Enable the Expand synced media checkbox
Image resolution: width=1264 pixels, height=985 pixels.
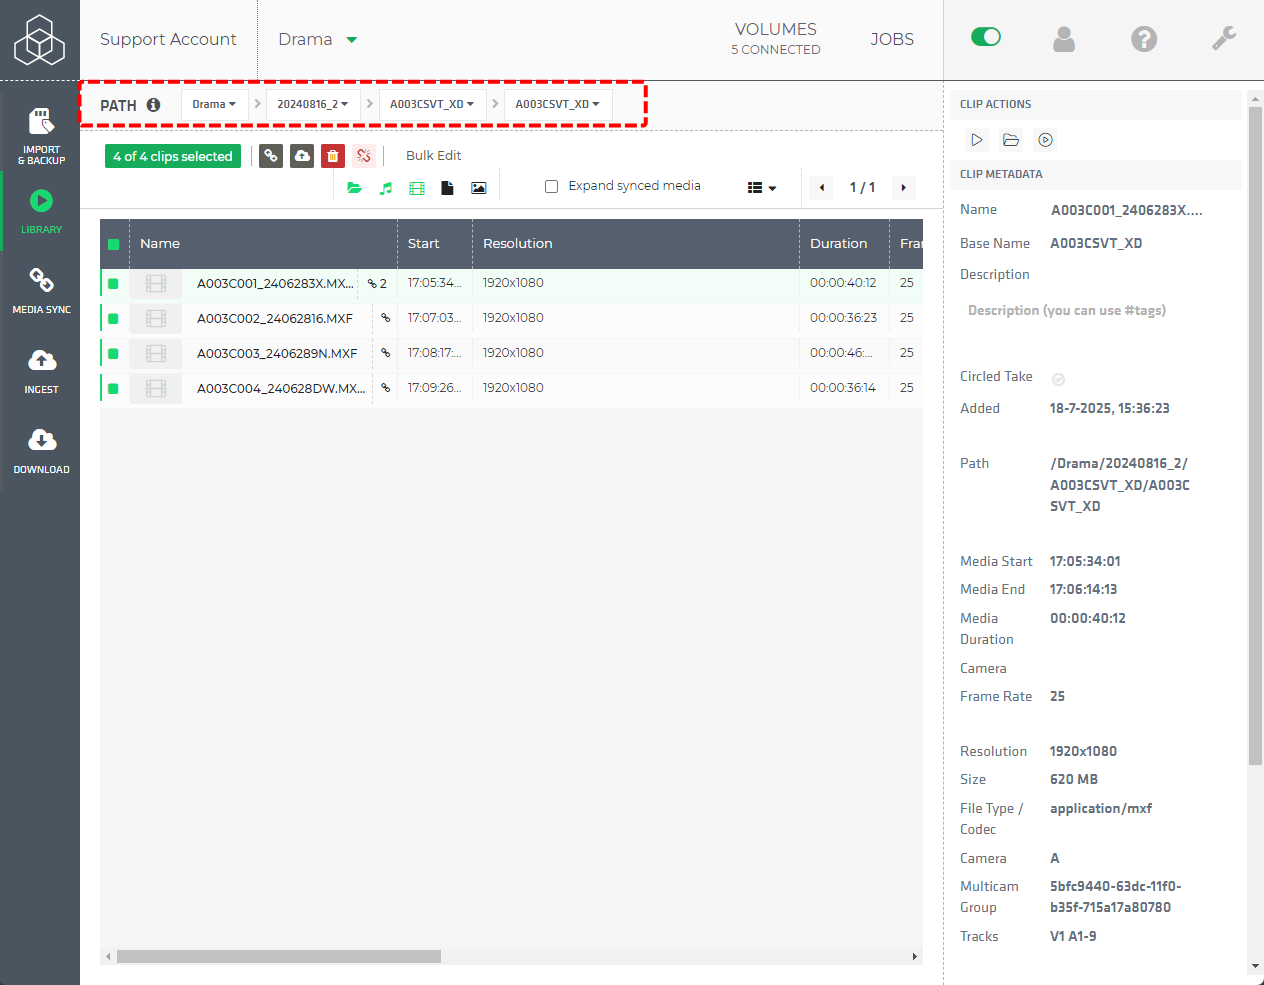pos(551,186)
